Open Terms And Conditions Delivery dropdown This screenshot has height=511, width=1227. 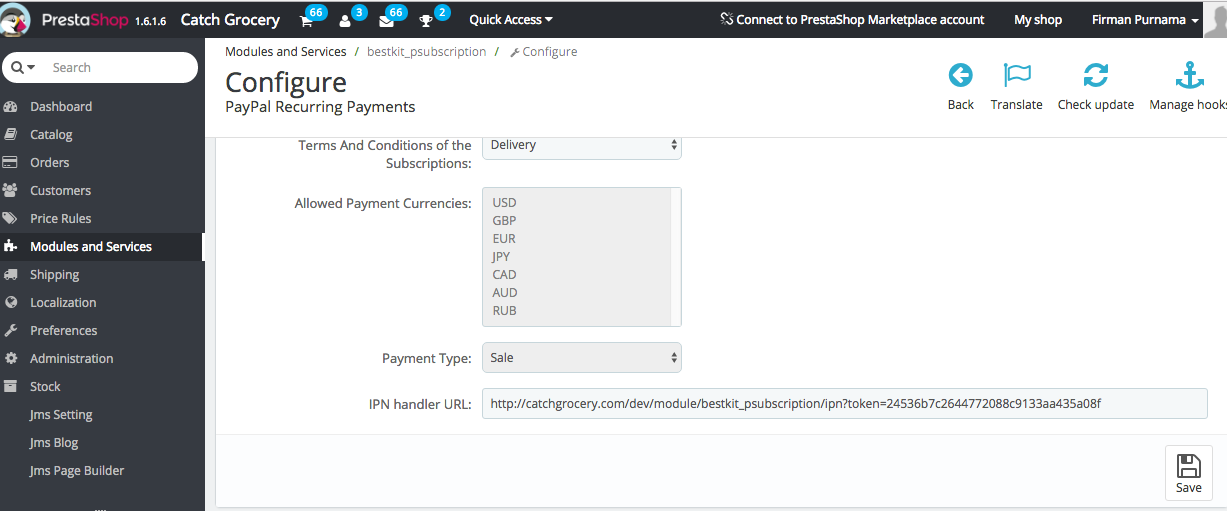582,145
